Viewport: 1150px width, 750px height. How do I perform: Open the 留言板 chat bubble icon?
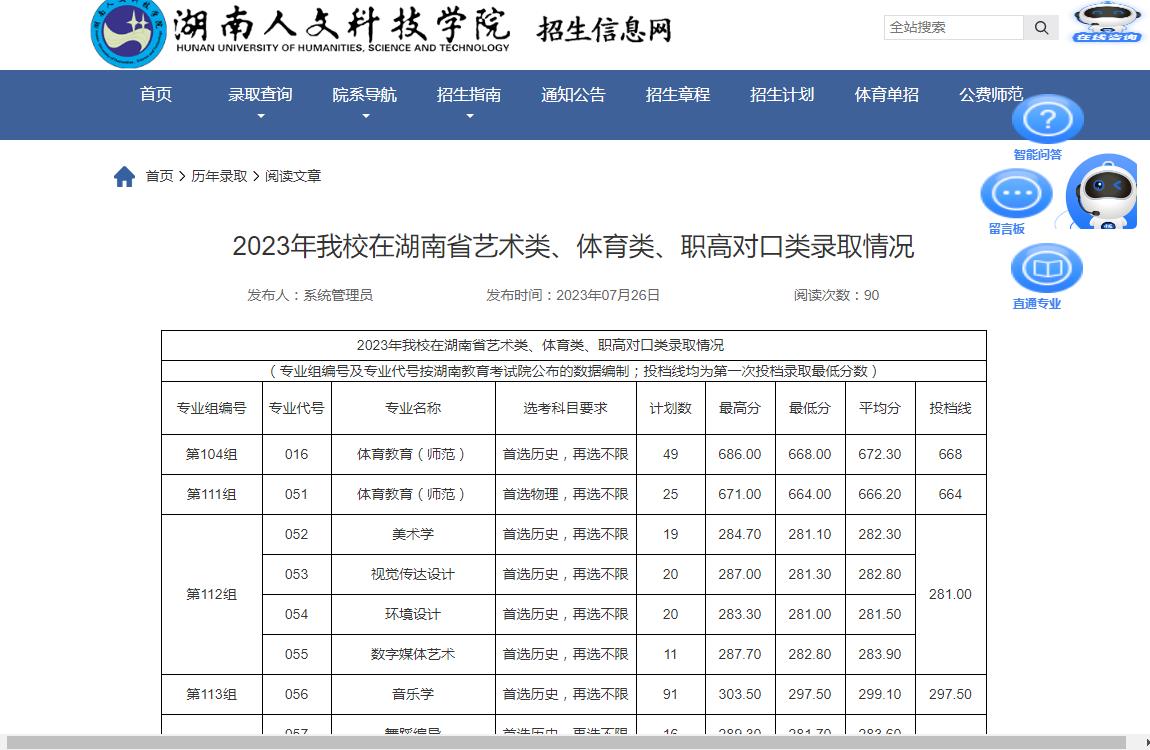coord(1017,194)
